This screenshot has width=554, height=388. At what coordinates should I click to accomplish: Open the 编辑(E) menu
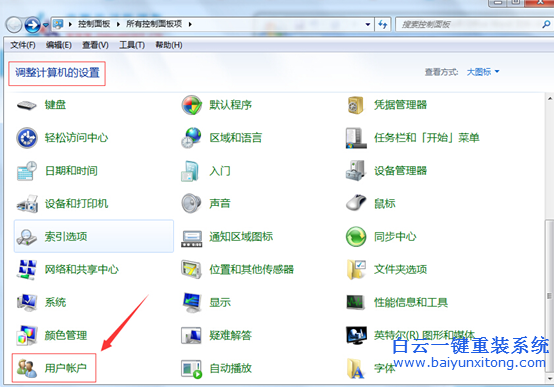tap(59, 45)
